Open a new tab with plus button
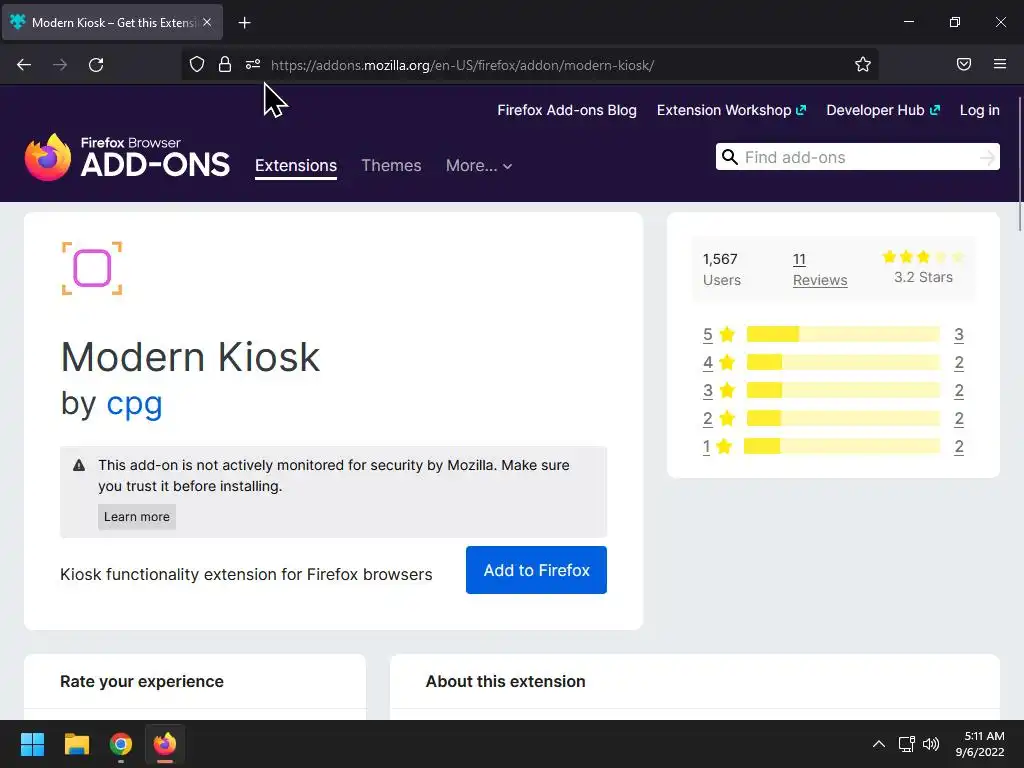The image size is (1024, 768). (244, 23)
